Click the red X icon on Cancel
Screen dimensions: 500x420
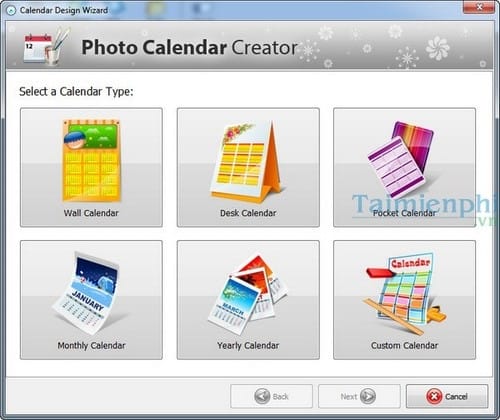tap(434, 396)
